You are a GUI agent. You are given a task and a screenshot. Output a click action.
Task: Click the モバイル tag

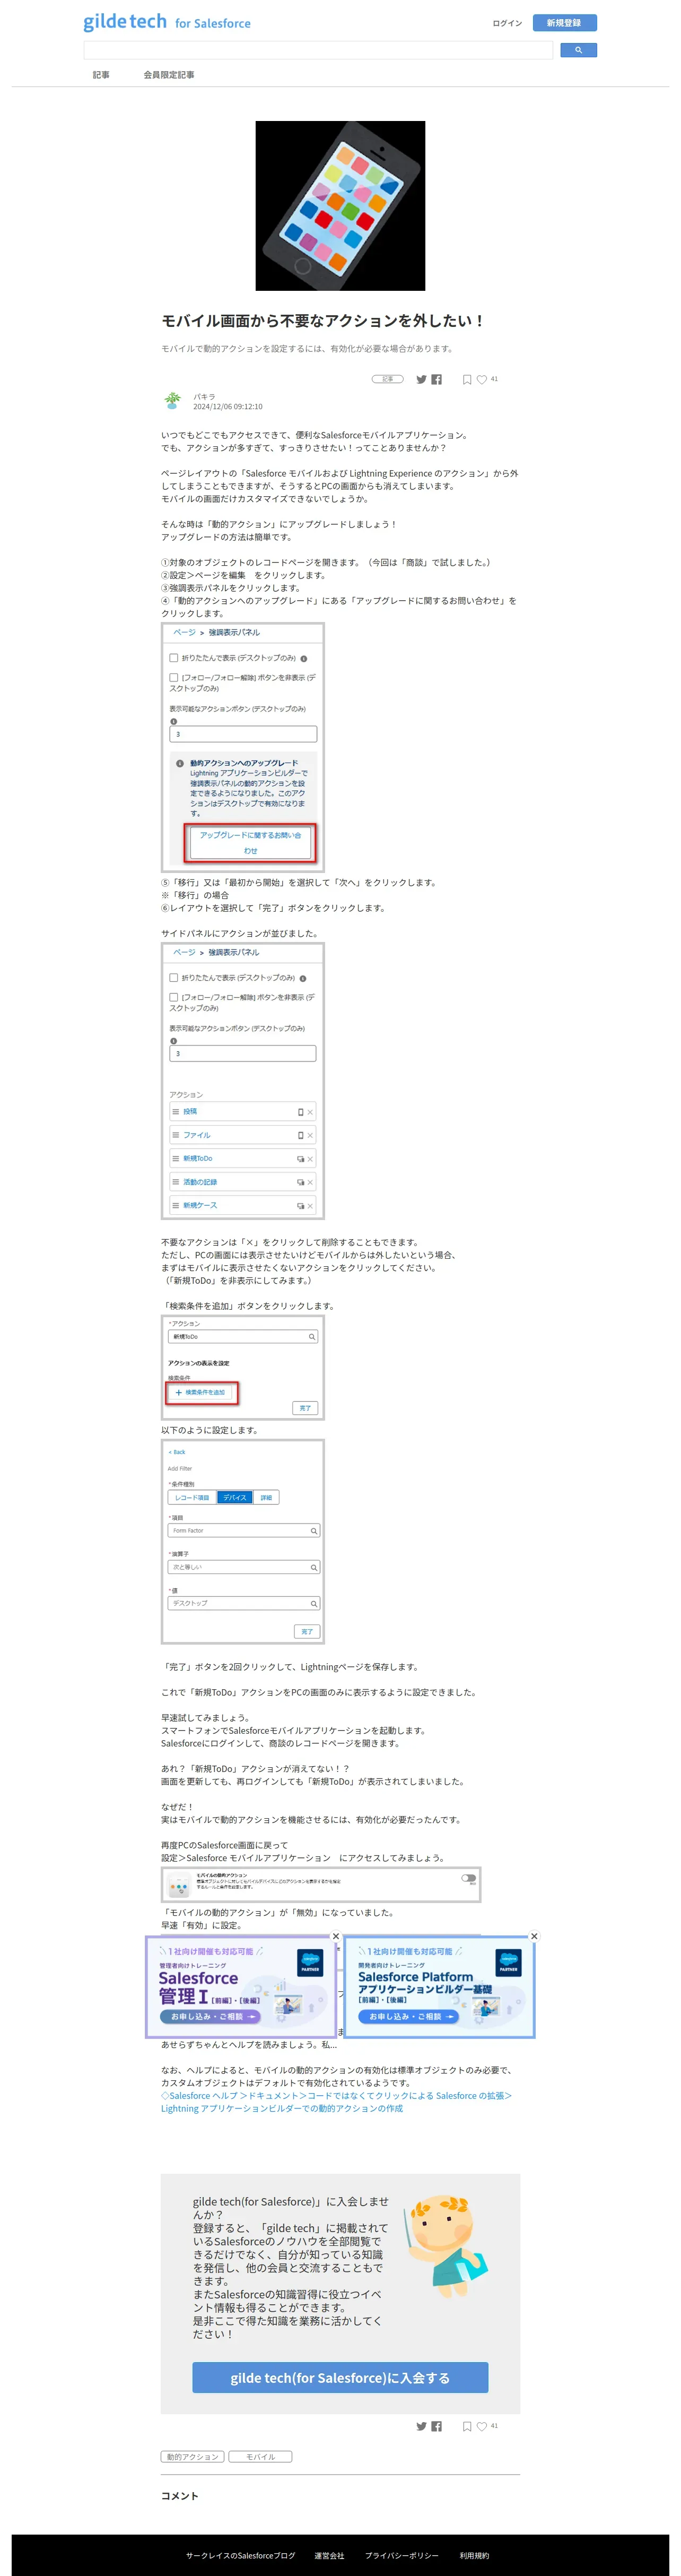pyautogui.click(x=260, y=2457)
